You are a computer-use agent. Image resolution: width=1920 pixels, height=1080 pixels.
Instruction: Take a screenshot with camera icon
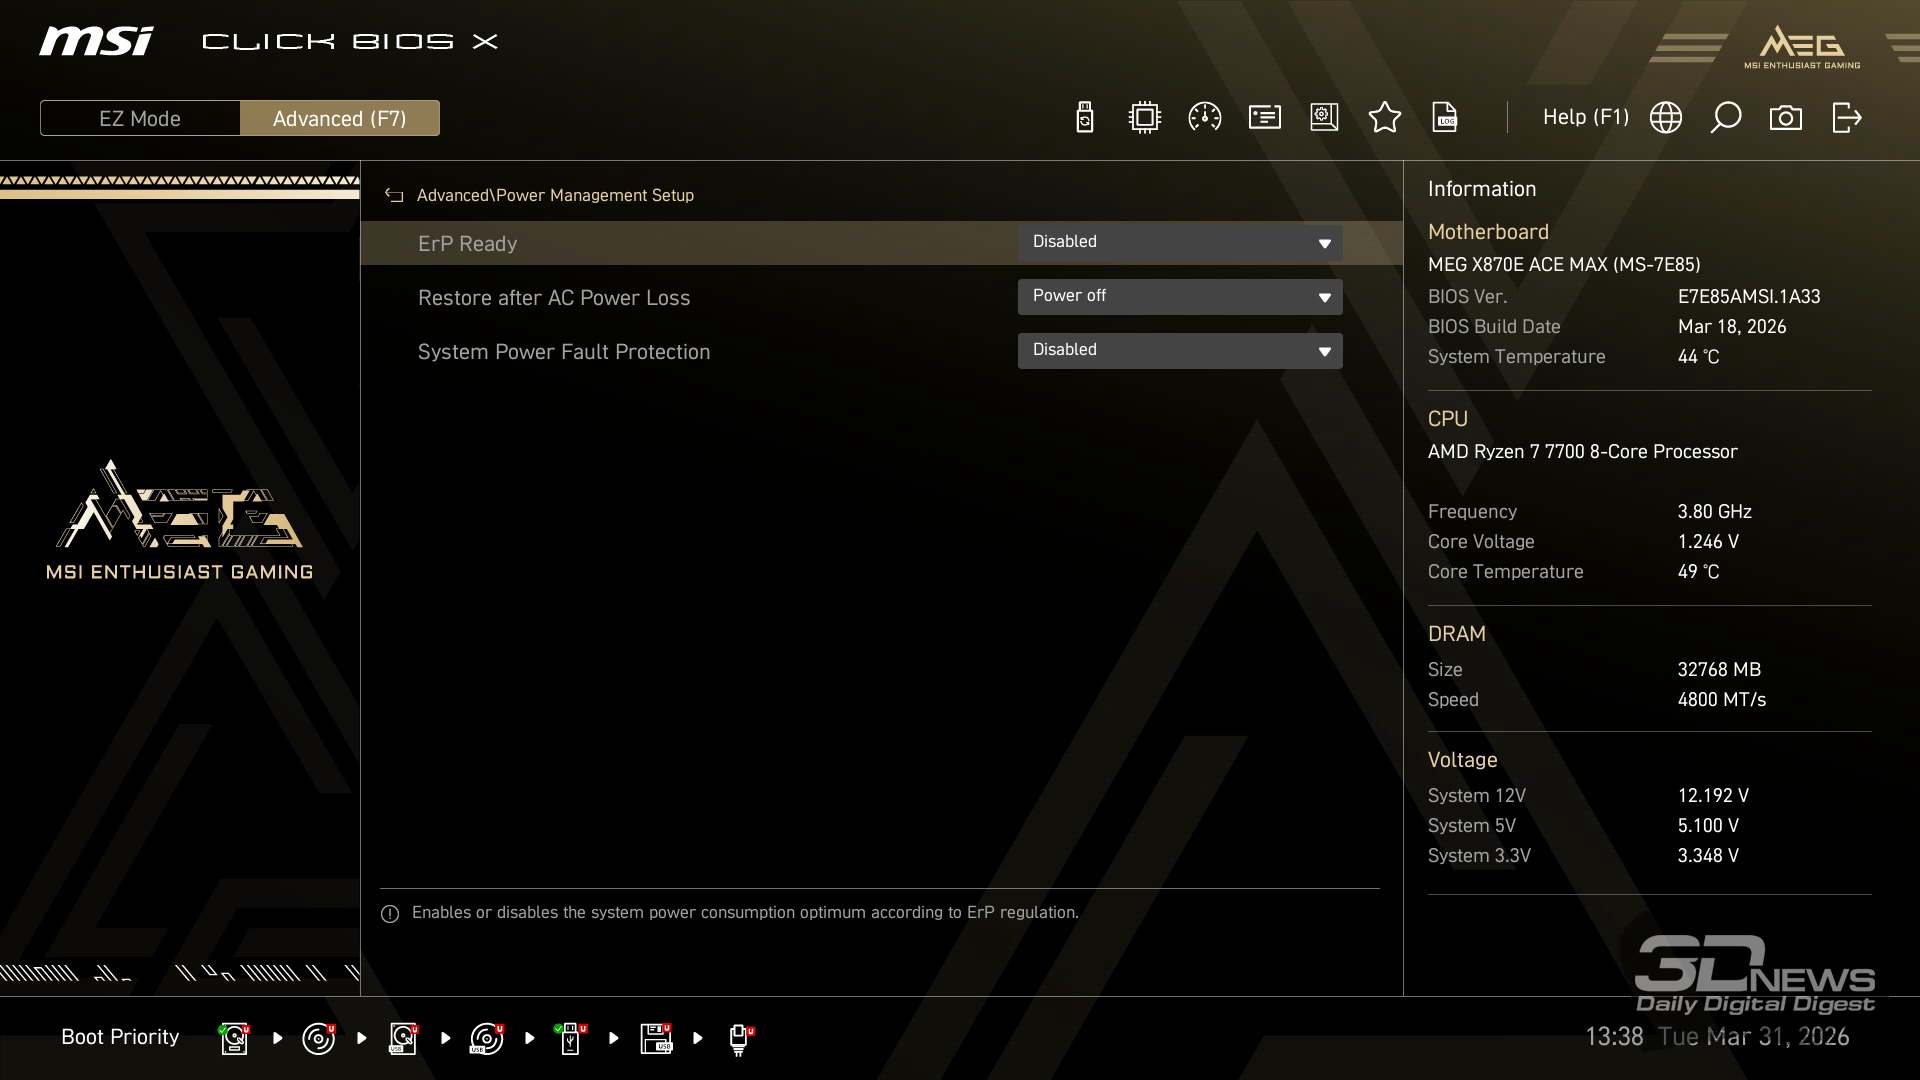click(1785, 118)
